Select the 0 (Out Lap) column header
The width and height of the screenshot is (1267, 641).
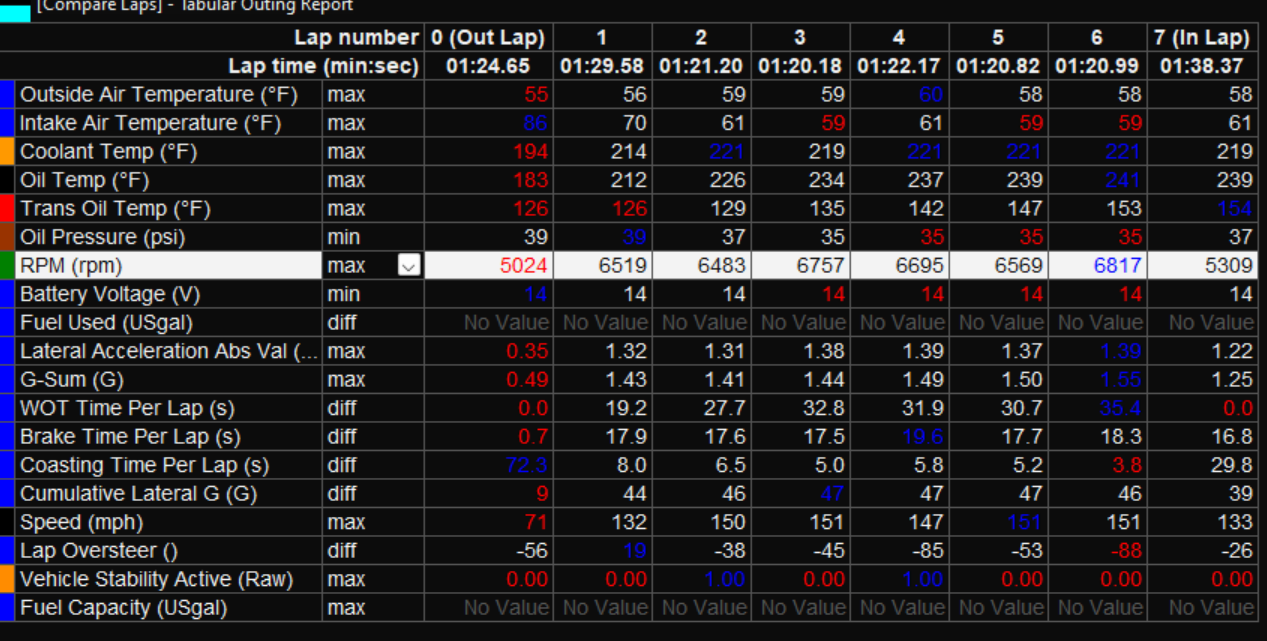coord(488,38)
